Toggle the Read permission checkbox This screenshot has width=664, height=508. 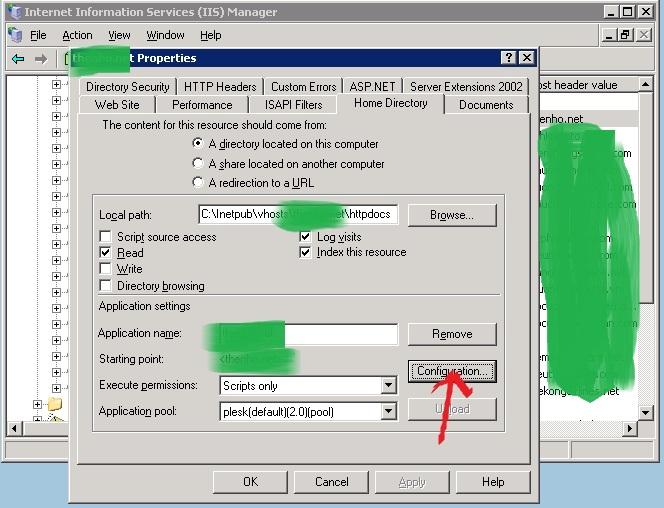(x=105, y=253)
